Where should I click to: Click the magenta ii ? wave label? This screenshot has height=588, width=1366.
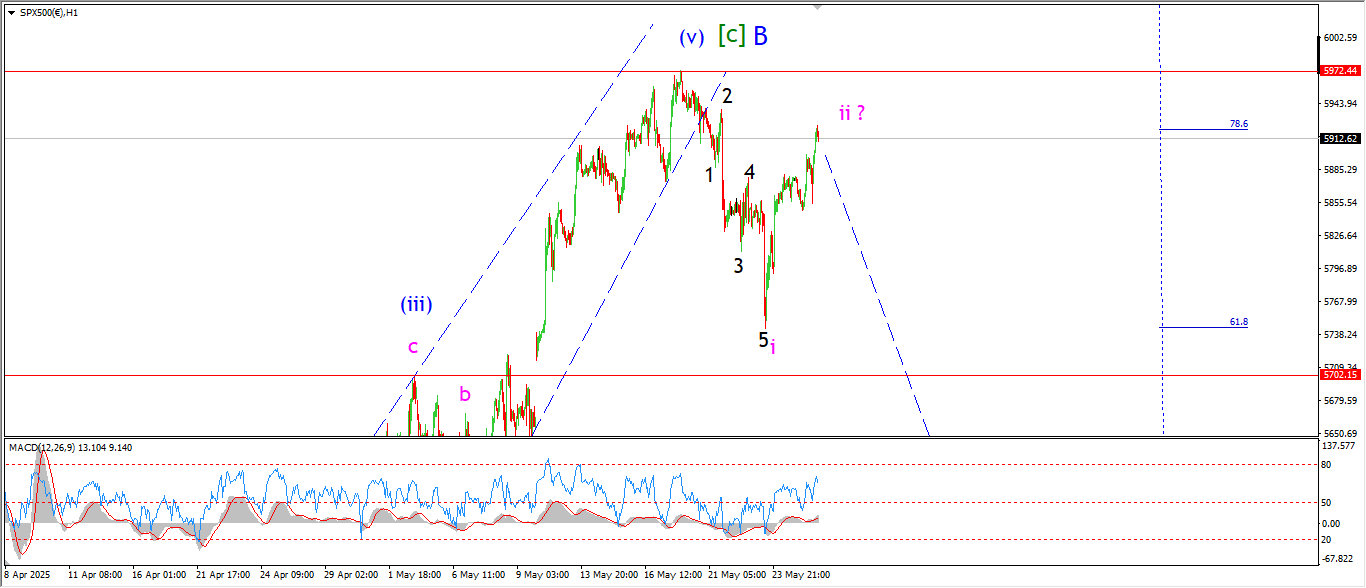(851, 113)
